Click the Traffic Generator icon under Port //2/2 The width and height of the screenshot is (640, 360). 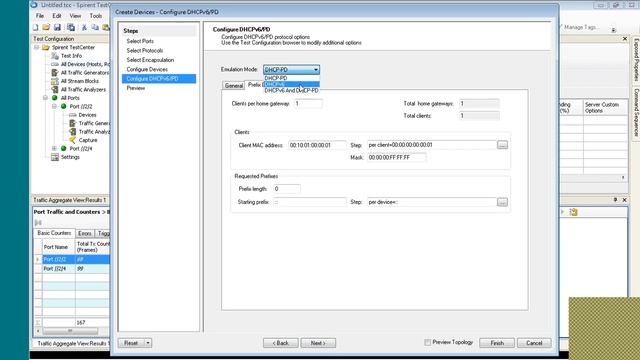[x=73, y=123]
